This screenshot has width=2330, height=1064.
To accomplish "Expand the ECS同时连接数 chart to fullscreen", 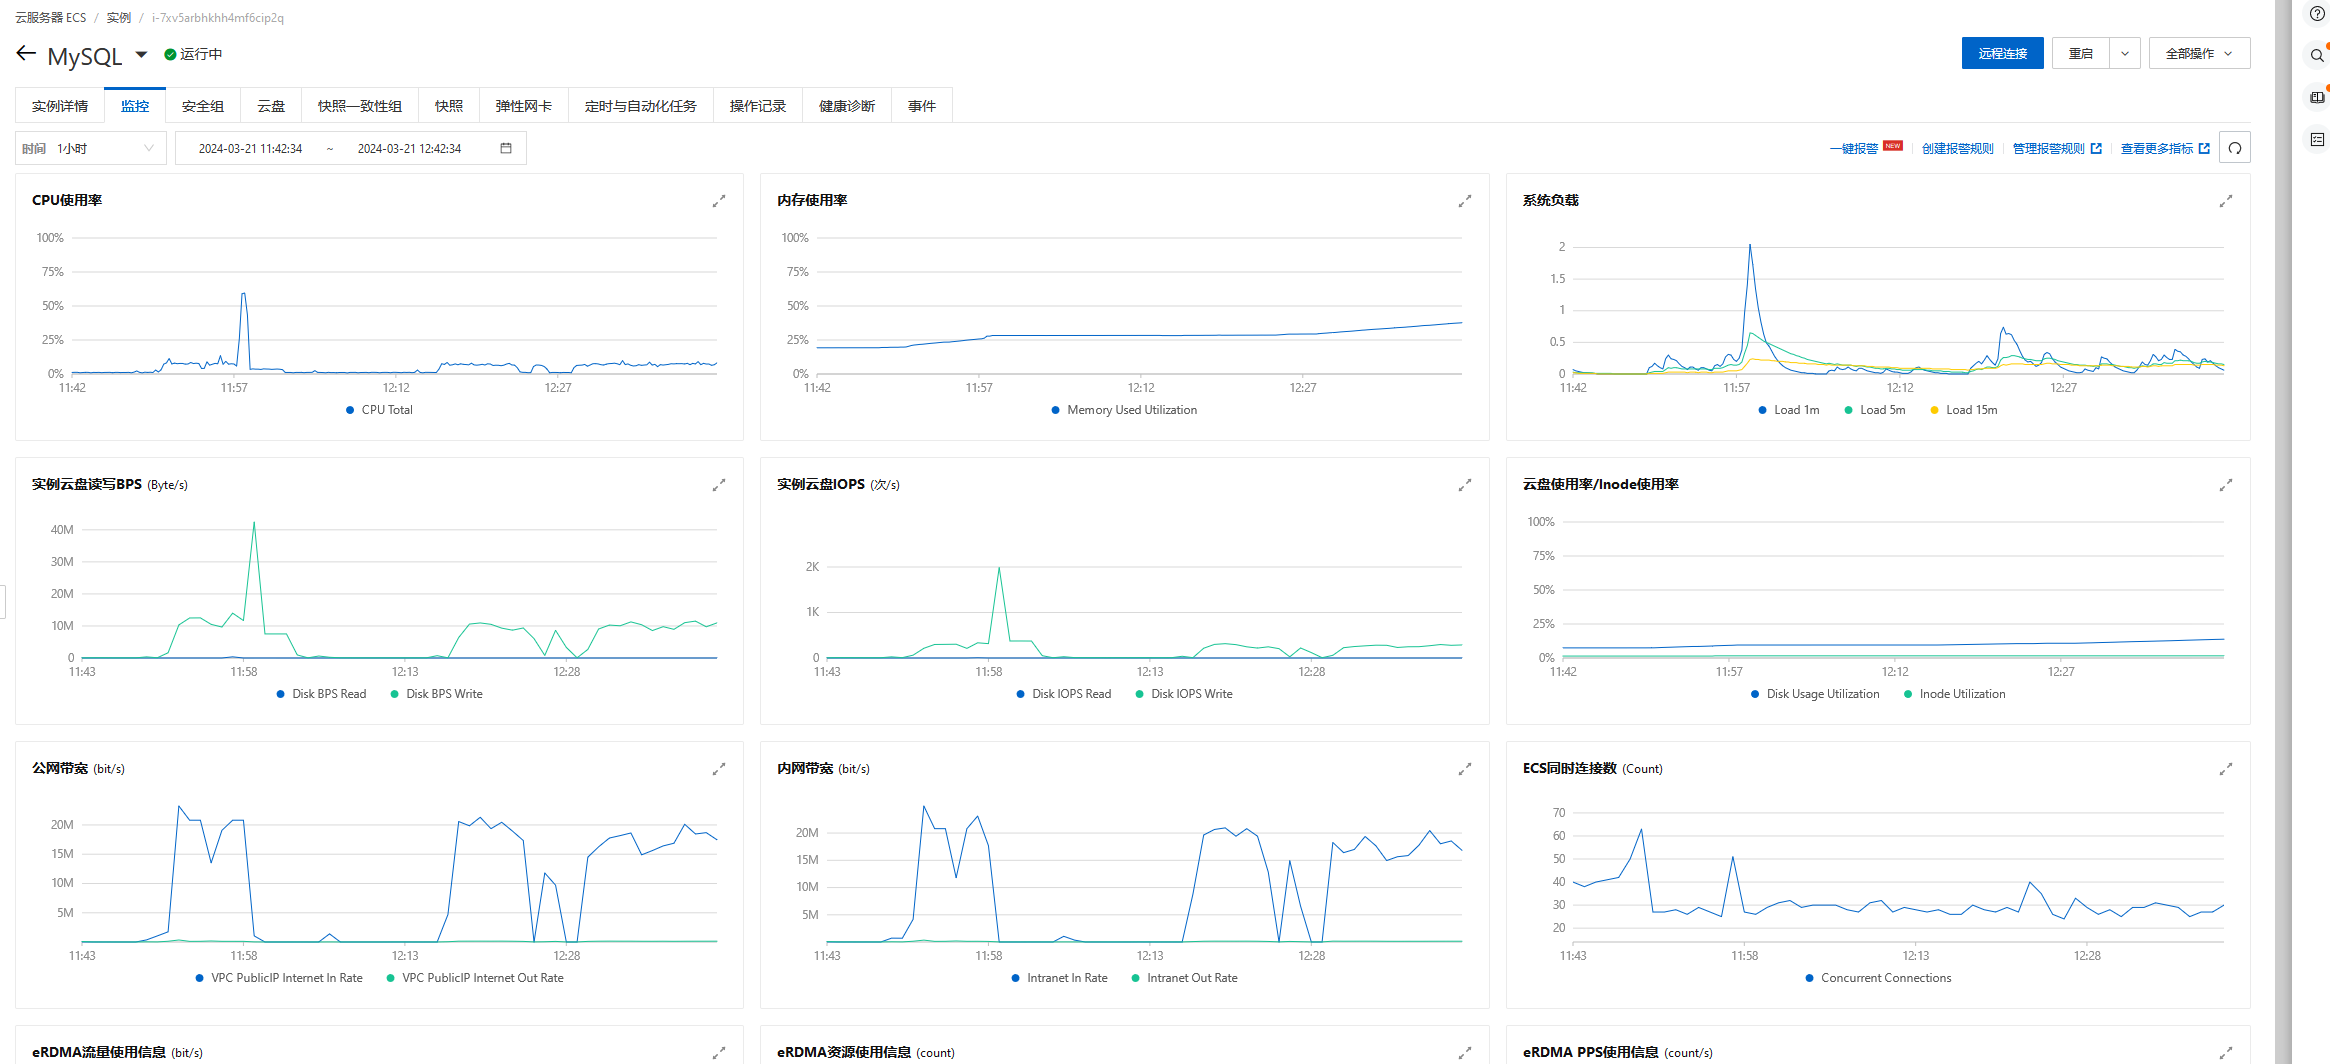I will pyautogui.click(x=2225, y=769).
